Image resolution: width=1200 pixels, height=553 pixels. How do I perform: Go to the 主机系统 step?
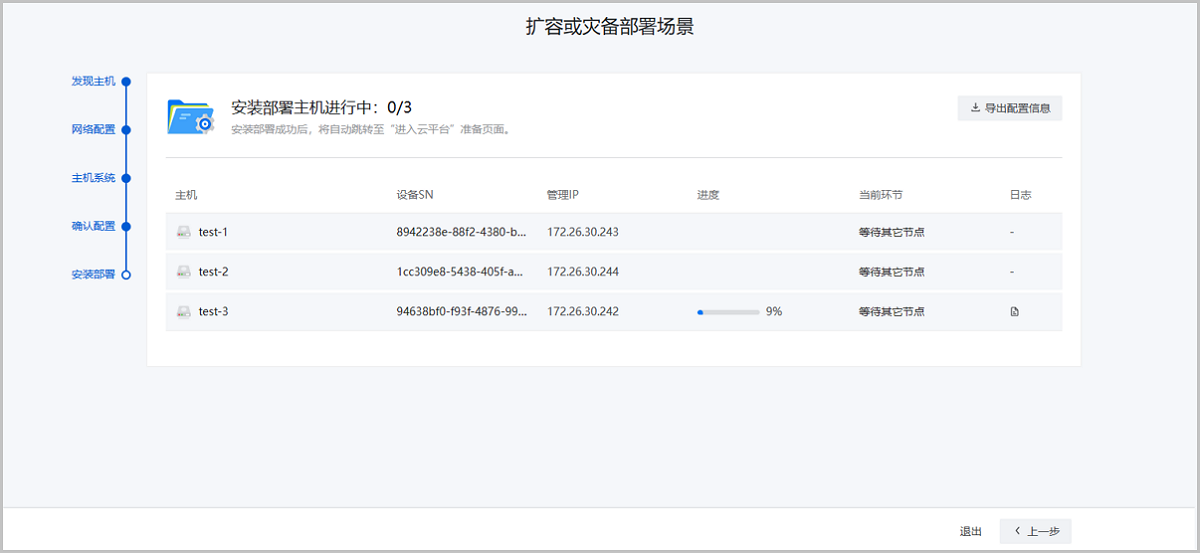pyautogui.click(x=93, y=178)
